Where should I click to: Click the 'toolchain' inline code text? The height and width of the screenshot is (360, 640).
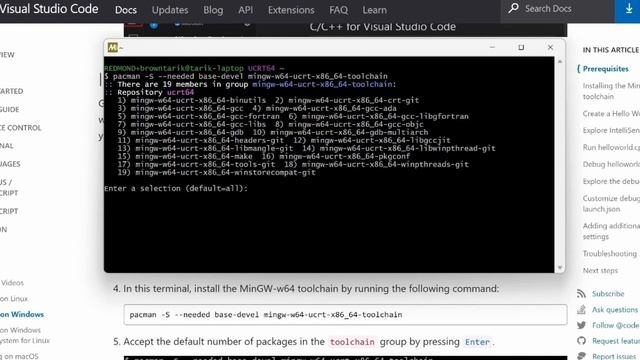(352, 342)
